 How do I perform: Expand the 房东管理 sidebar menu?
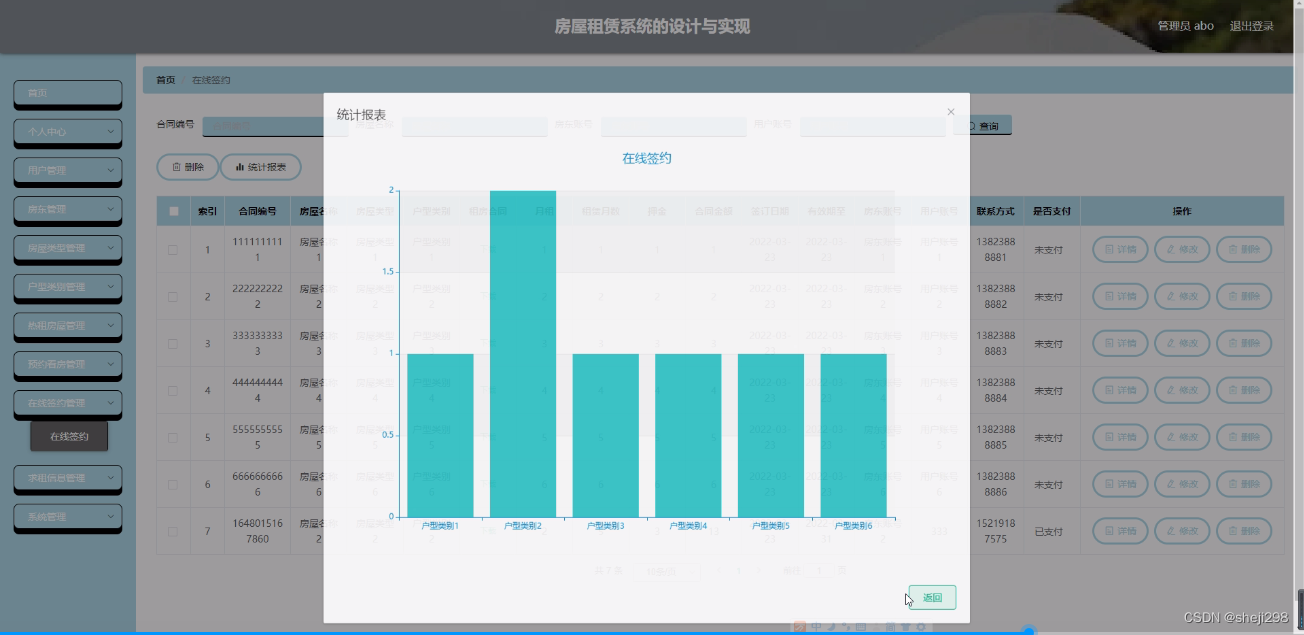click(67, 210)
